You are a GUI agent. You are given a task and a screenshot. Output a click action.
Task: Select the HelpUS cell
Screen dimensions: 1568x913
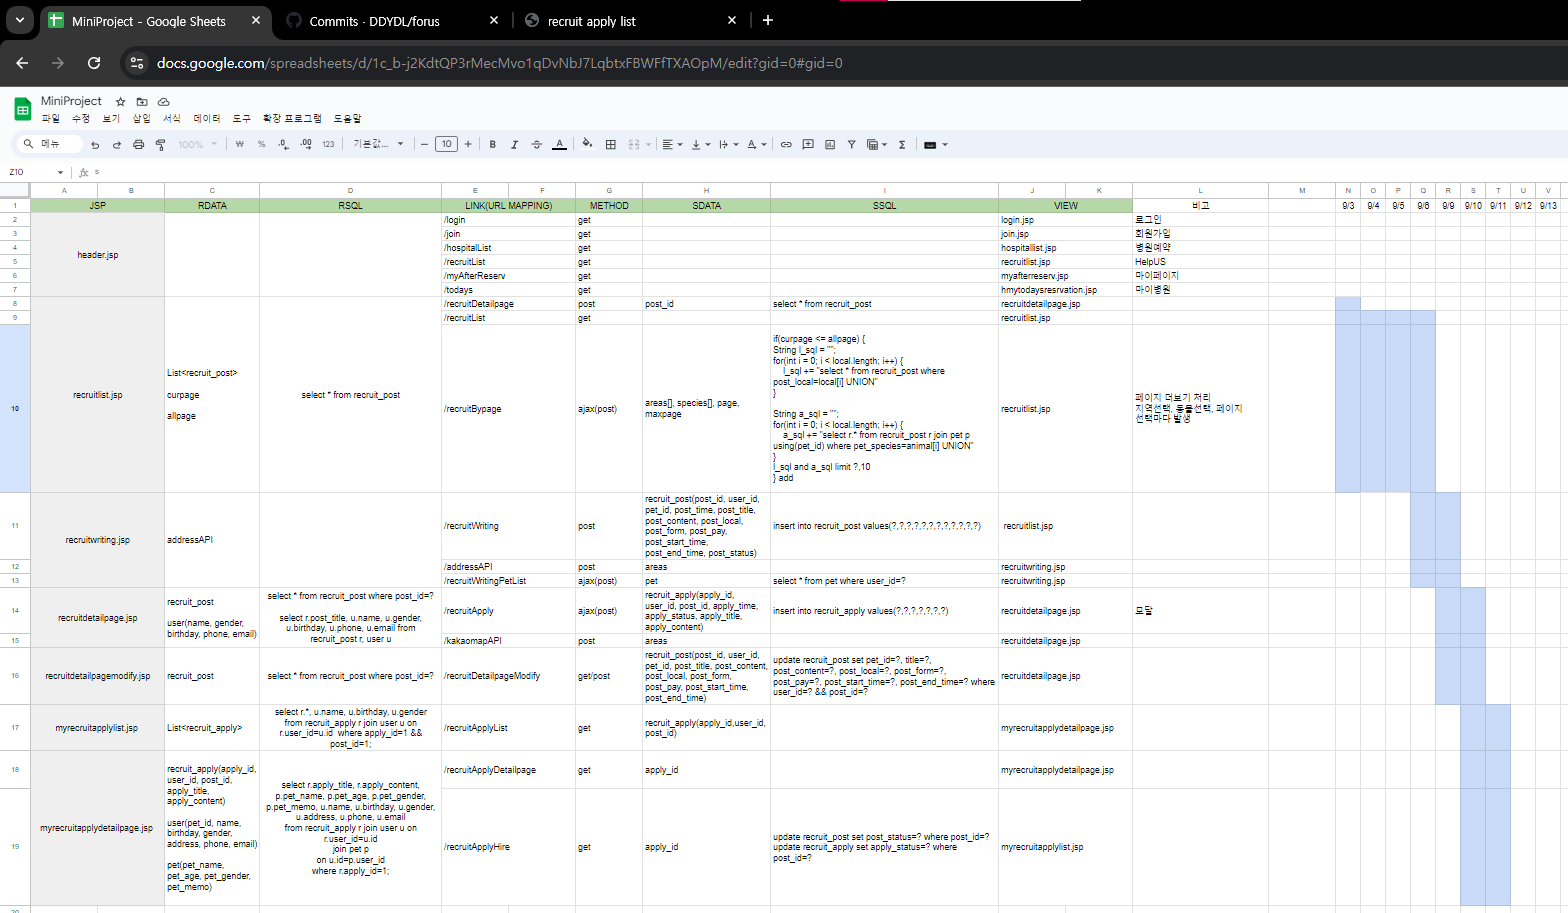tap(1200, 262)
